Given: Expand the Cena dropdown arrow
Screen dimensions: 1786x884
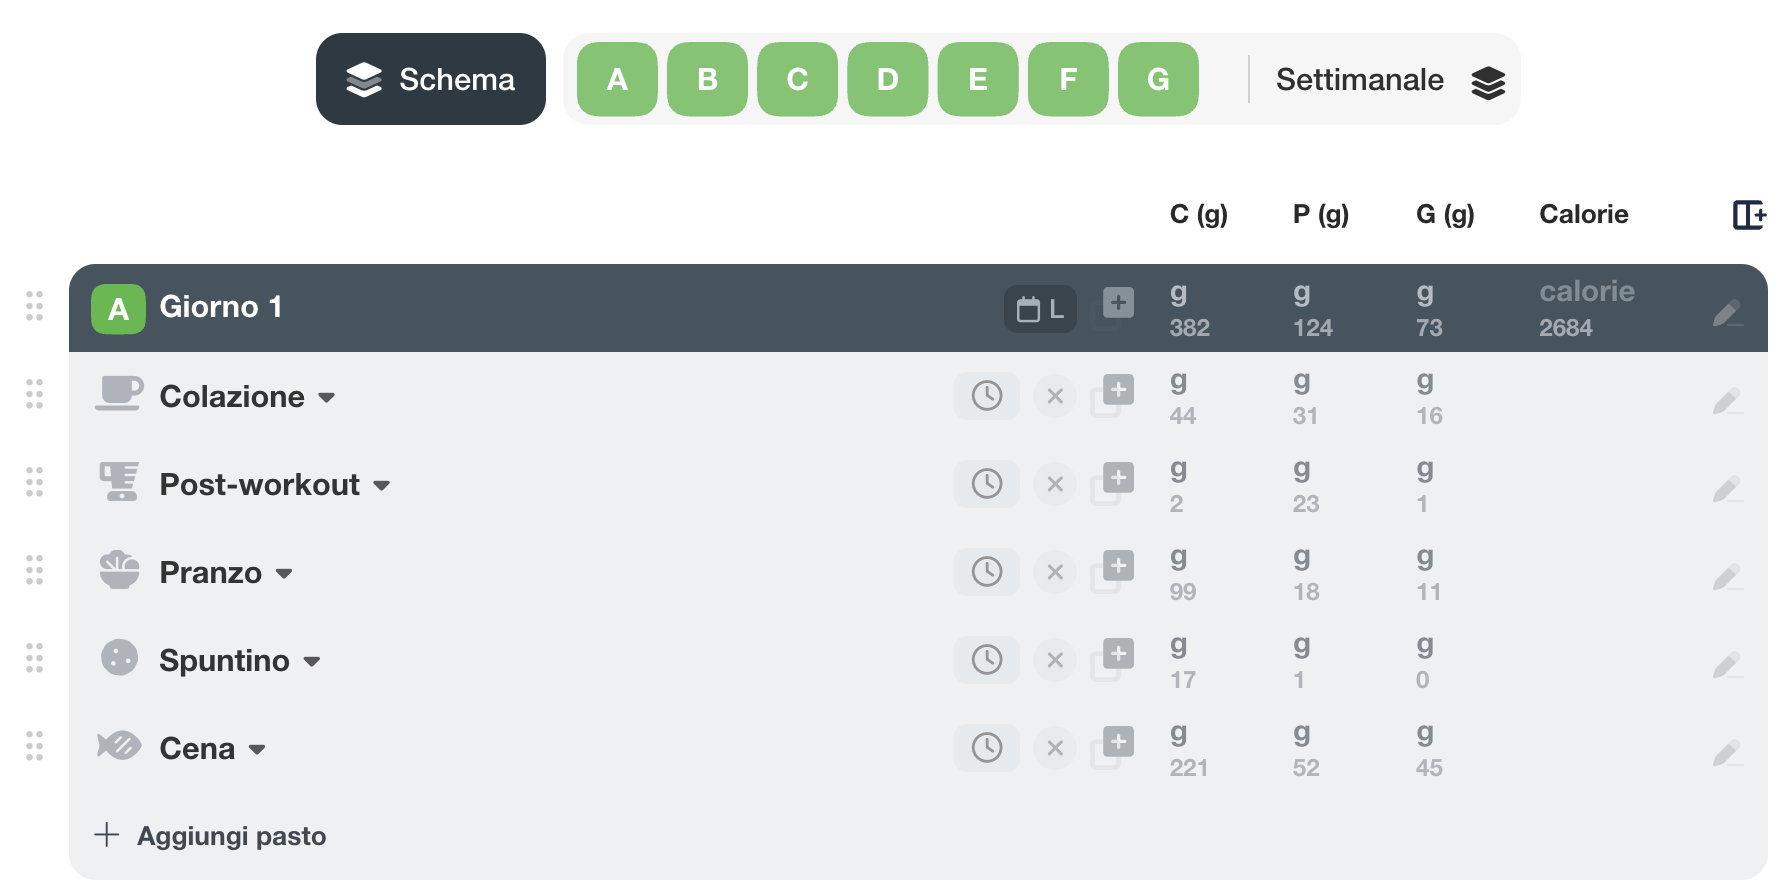Looking at the screenshot, I should (257, 750).
